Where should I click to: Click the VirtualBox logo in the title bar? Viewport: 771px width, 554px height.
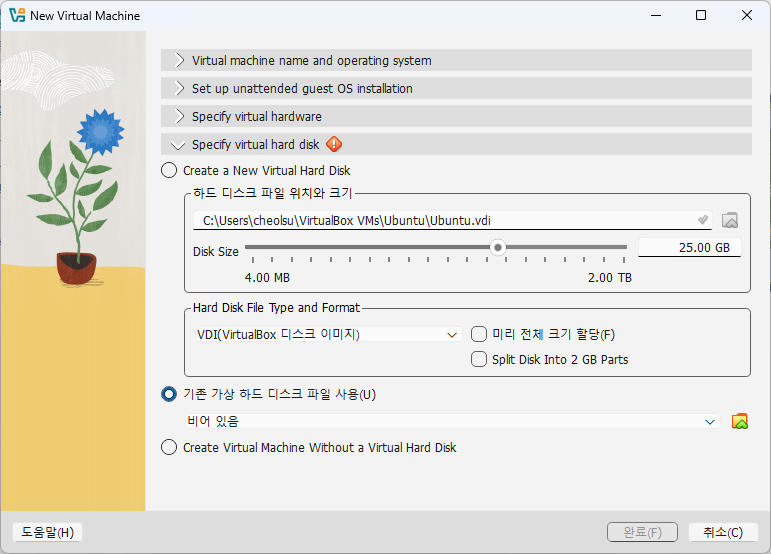point(17,16)
